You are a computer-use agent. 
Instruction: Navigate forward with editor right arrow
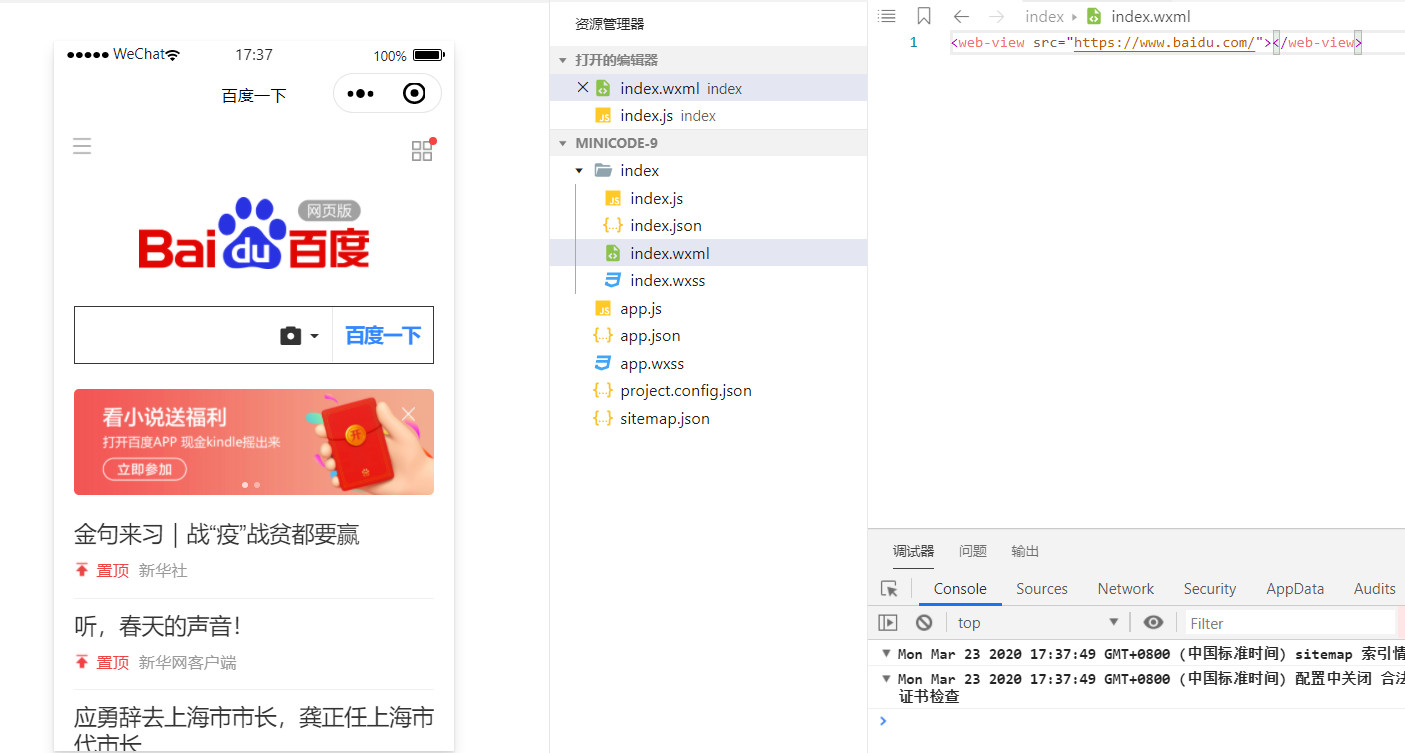click(996, 16)
